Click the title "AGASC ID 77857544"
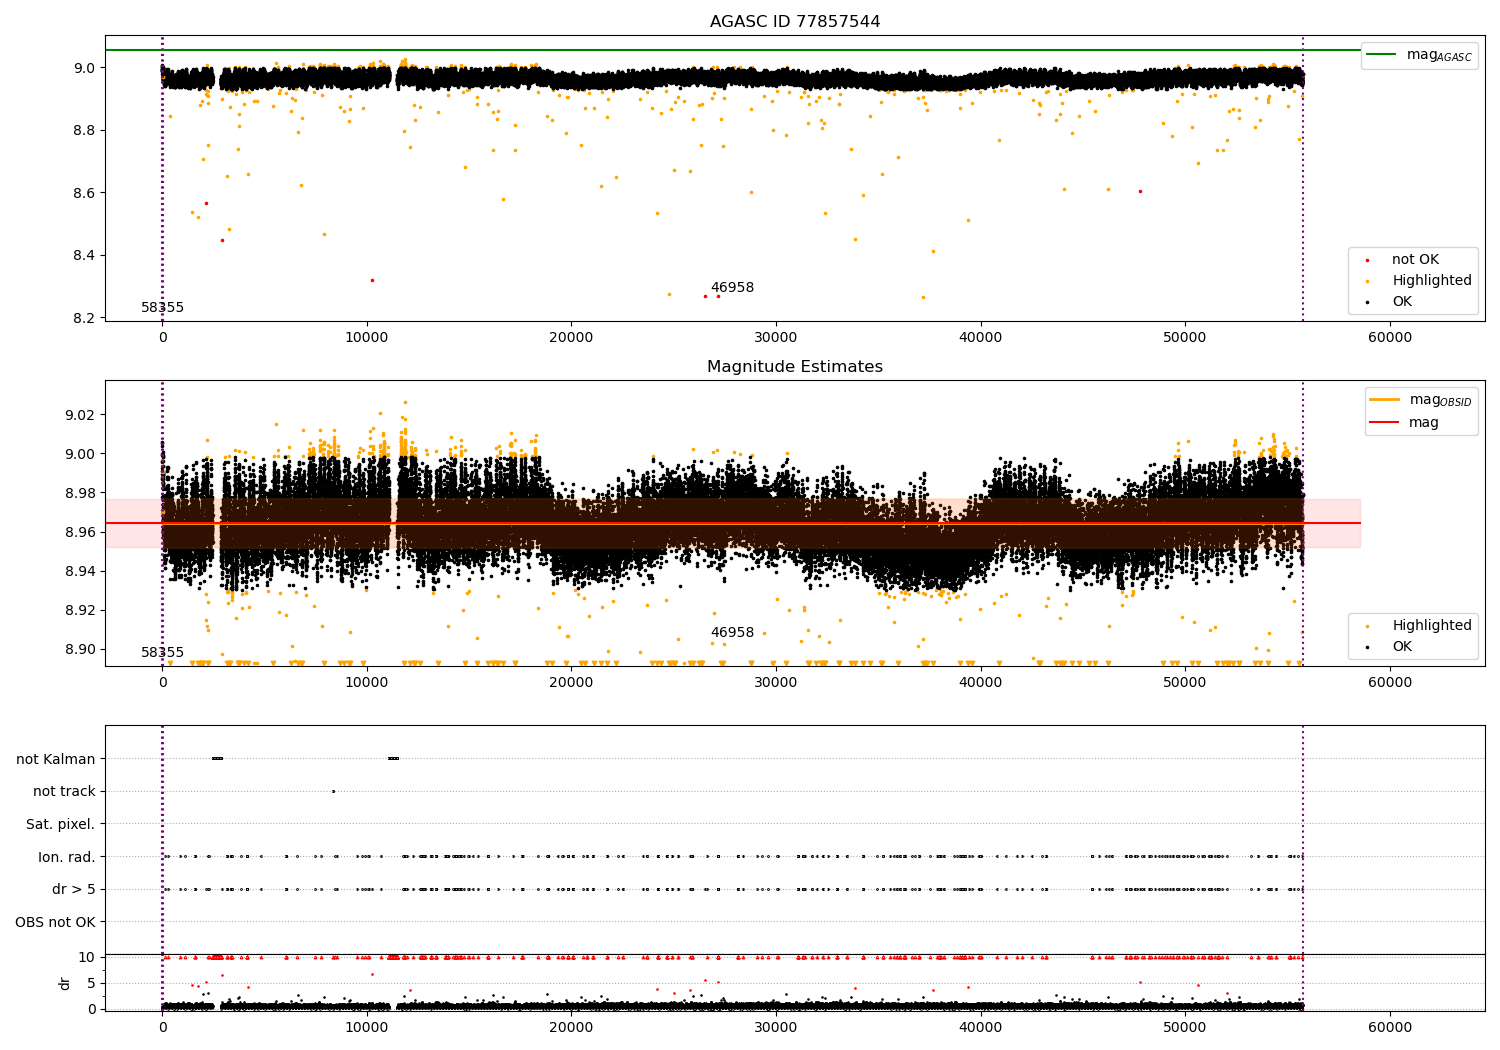The height and width of the screenshot is (1050, 1500). click(x=795, y=22)
